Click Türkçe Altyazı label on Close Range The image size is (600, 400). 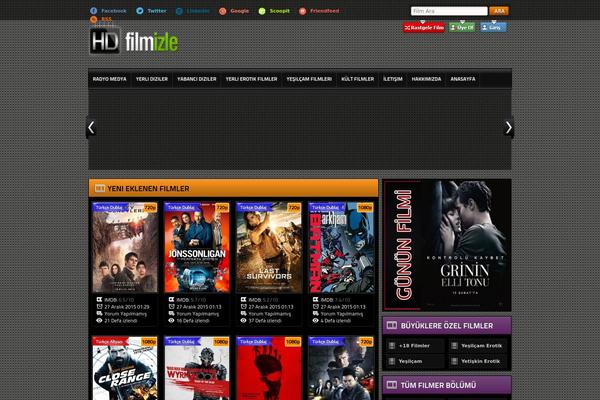(109, 341)
